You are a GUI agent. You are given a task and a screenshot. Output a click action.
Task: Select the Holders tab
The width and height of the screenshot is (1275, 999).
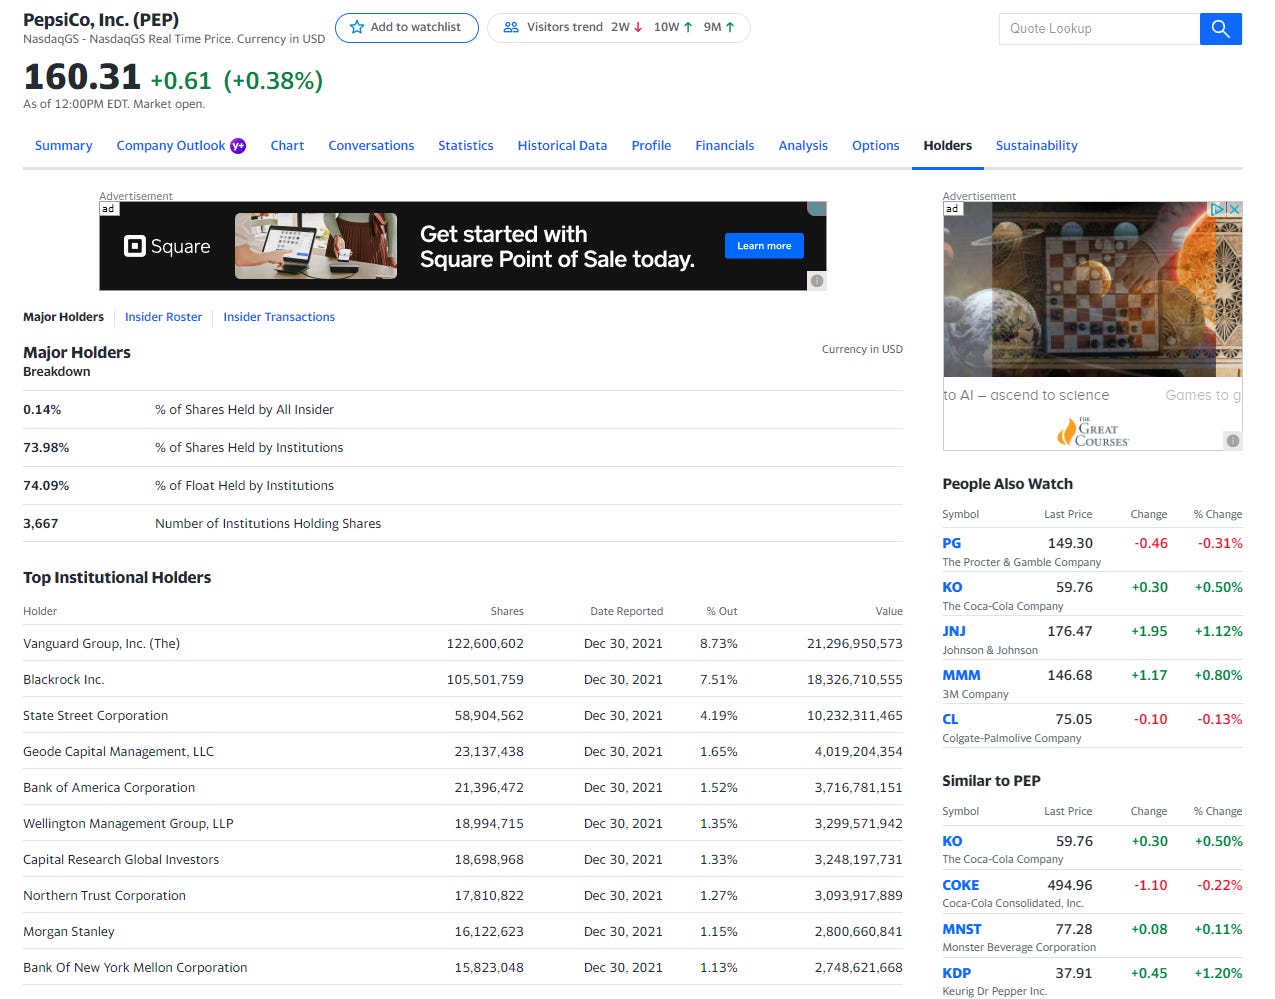[948, 146]
